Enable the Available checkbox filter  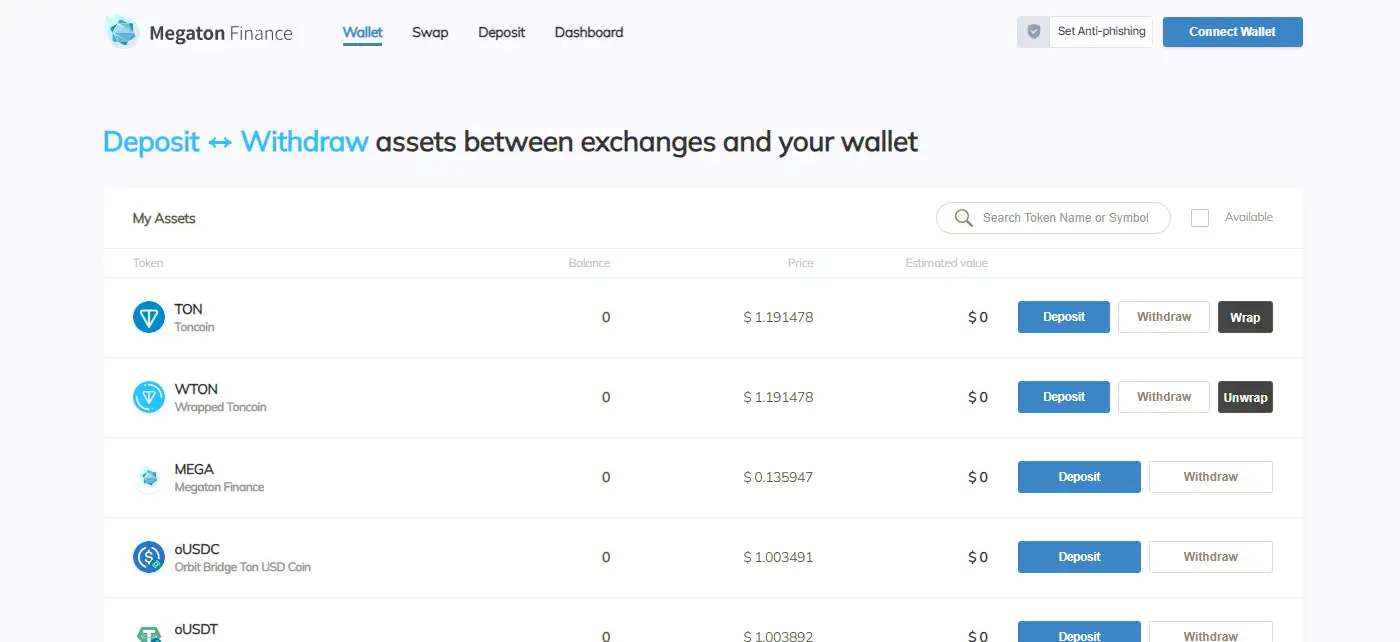(1200, 218)
